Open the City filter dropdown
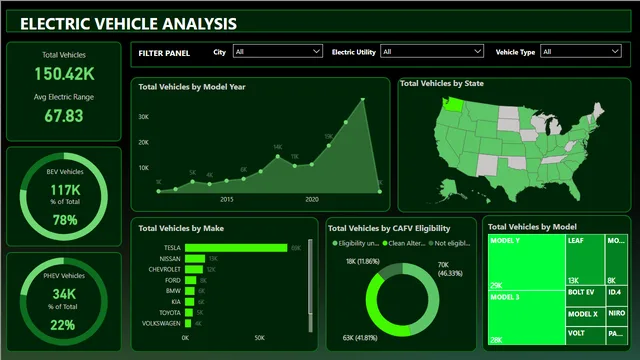 pyautogui.click(x=278, y=51)
